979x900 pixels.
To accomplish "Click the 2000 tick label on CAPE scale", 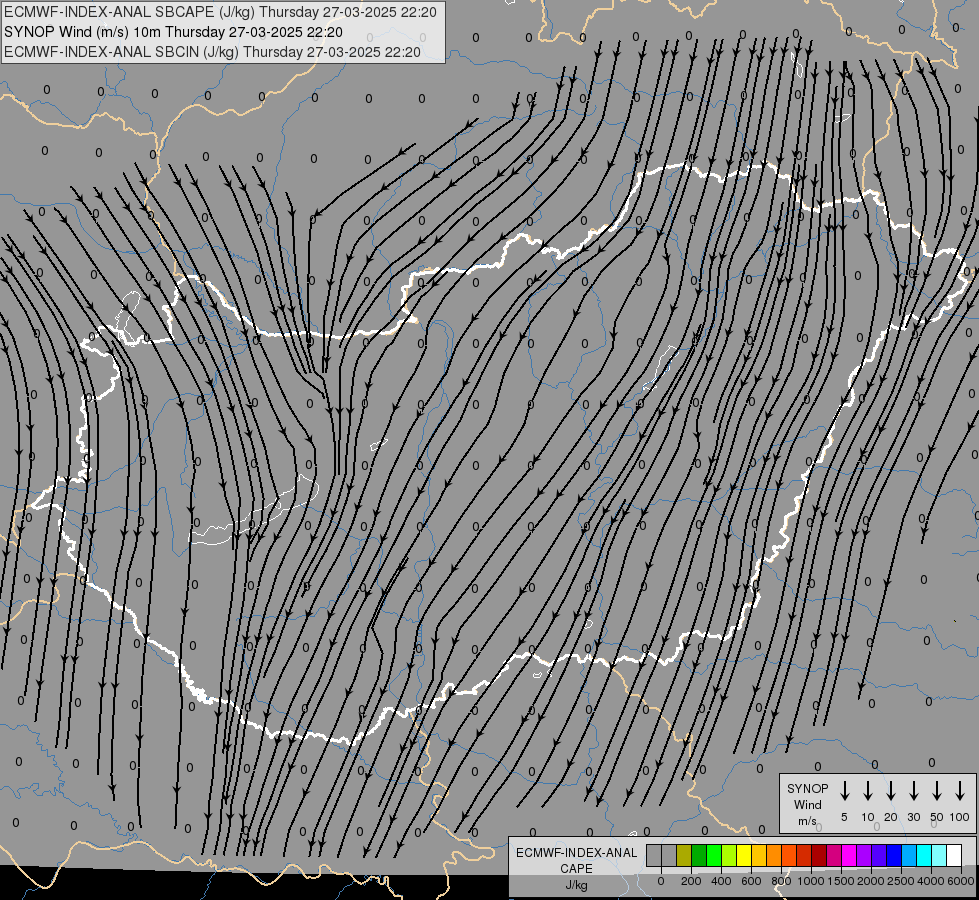I will [x=870, y=881].
